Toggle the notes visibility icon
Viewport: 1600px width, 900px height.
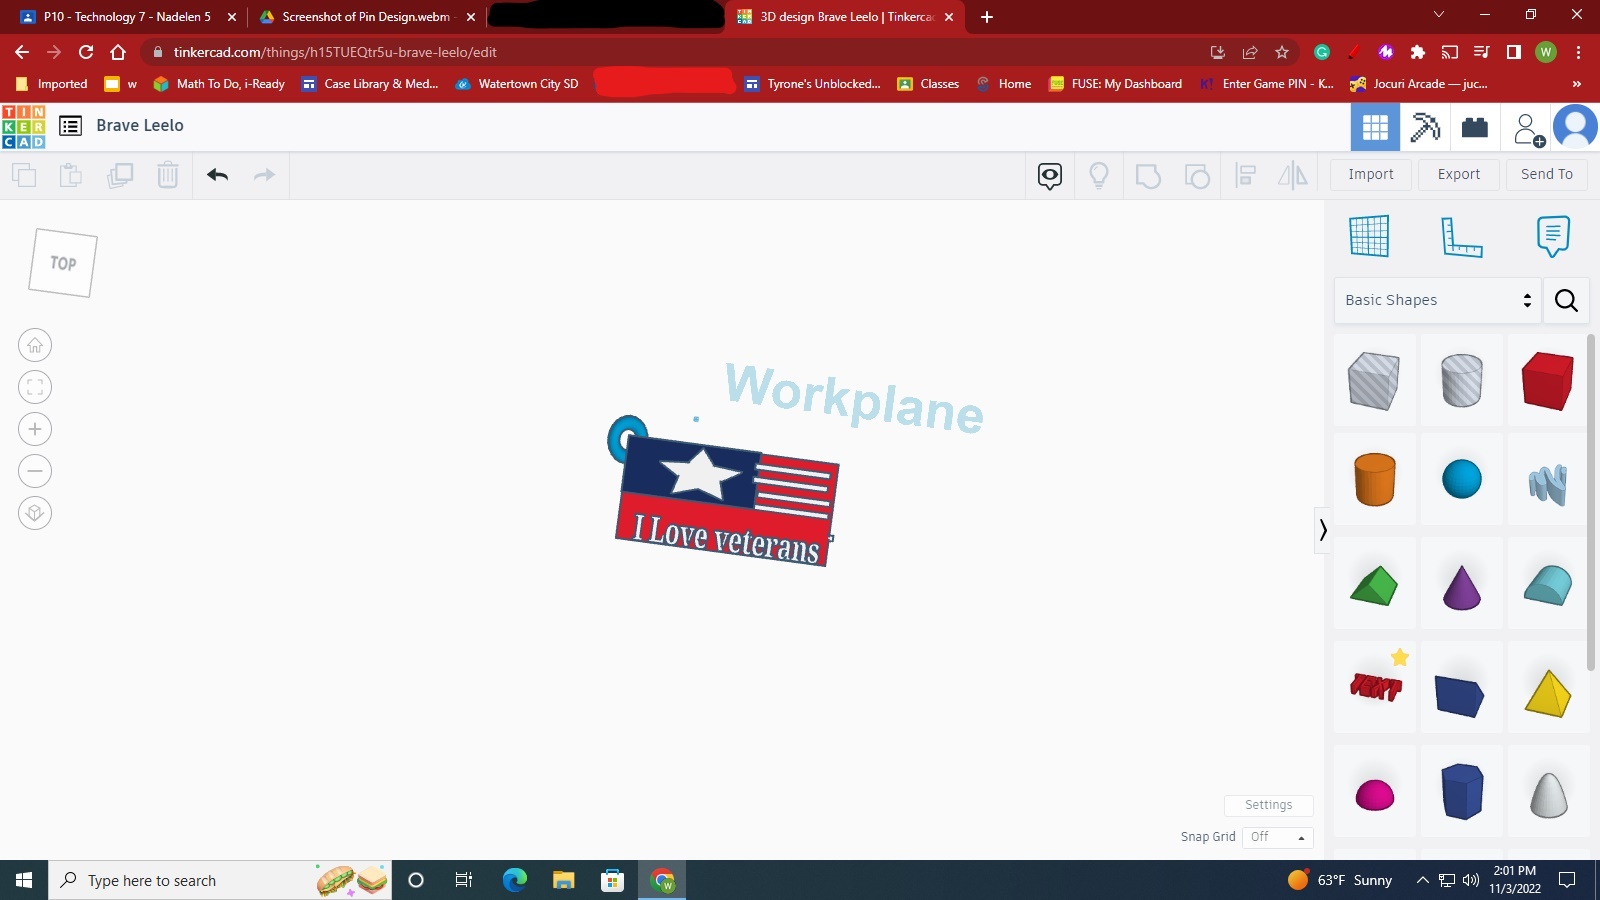tap(1050, 176)
